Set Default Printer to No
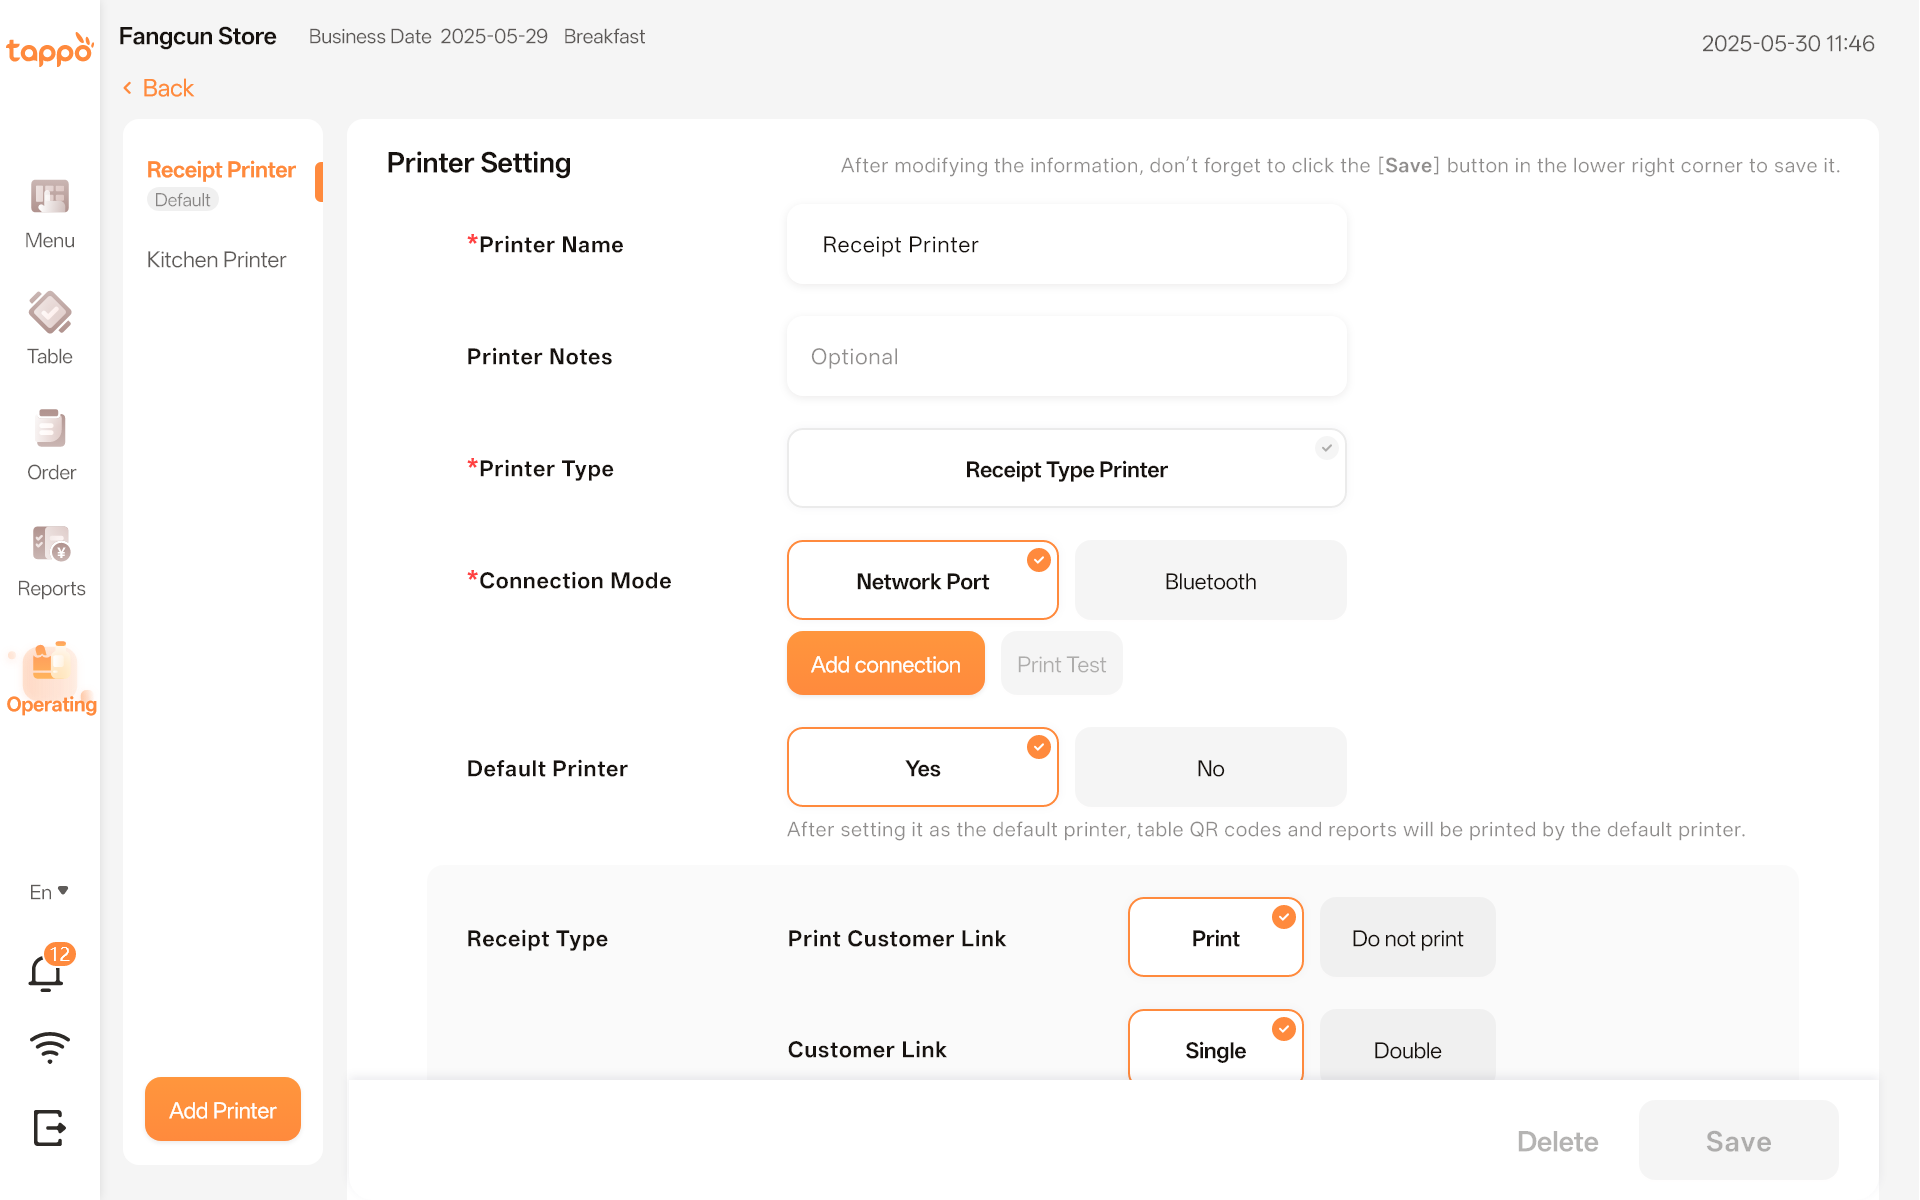The image size is (1920, 1200). [1210, 768]
